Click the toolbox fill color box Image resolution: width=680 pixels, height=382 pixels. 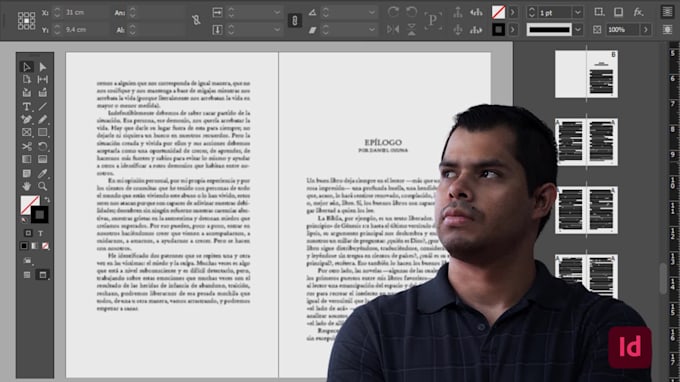click(x=30, y=205)
